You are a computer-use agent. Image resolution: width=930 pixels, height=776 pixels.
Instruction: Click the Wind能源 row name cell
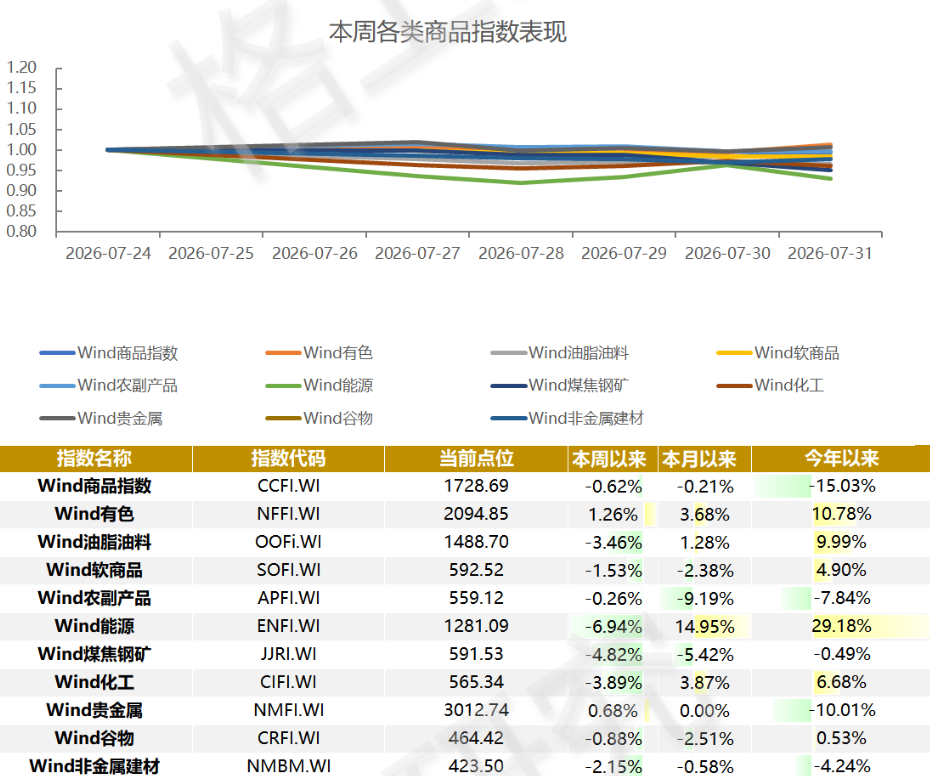[95, 626]
